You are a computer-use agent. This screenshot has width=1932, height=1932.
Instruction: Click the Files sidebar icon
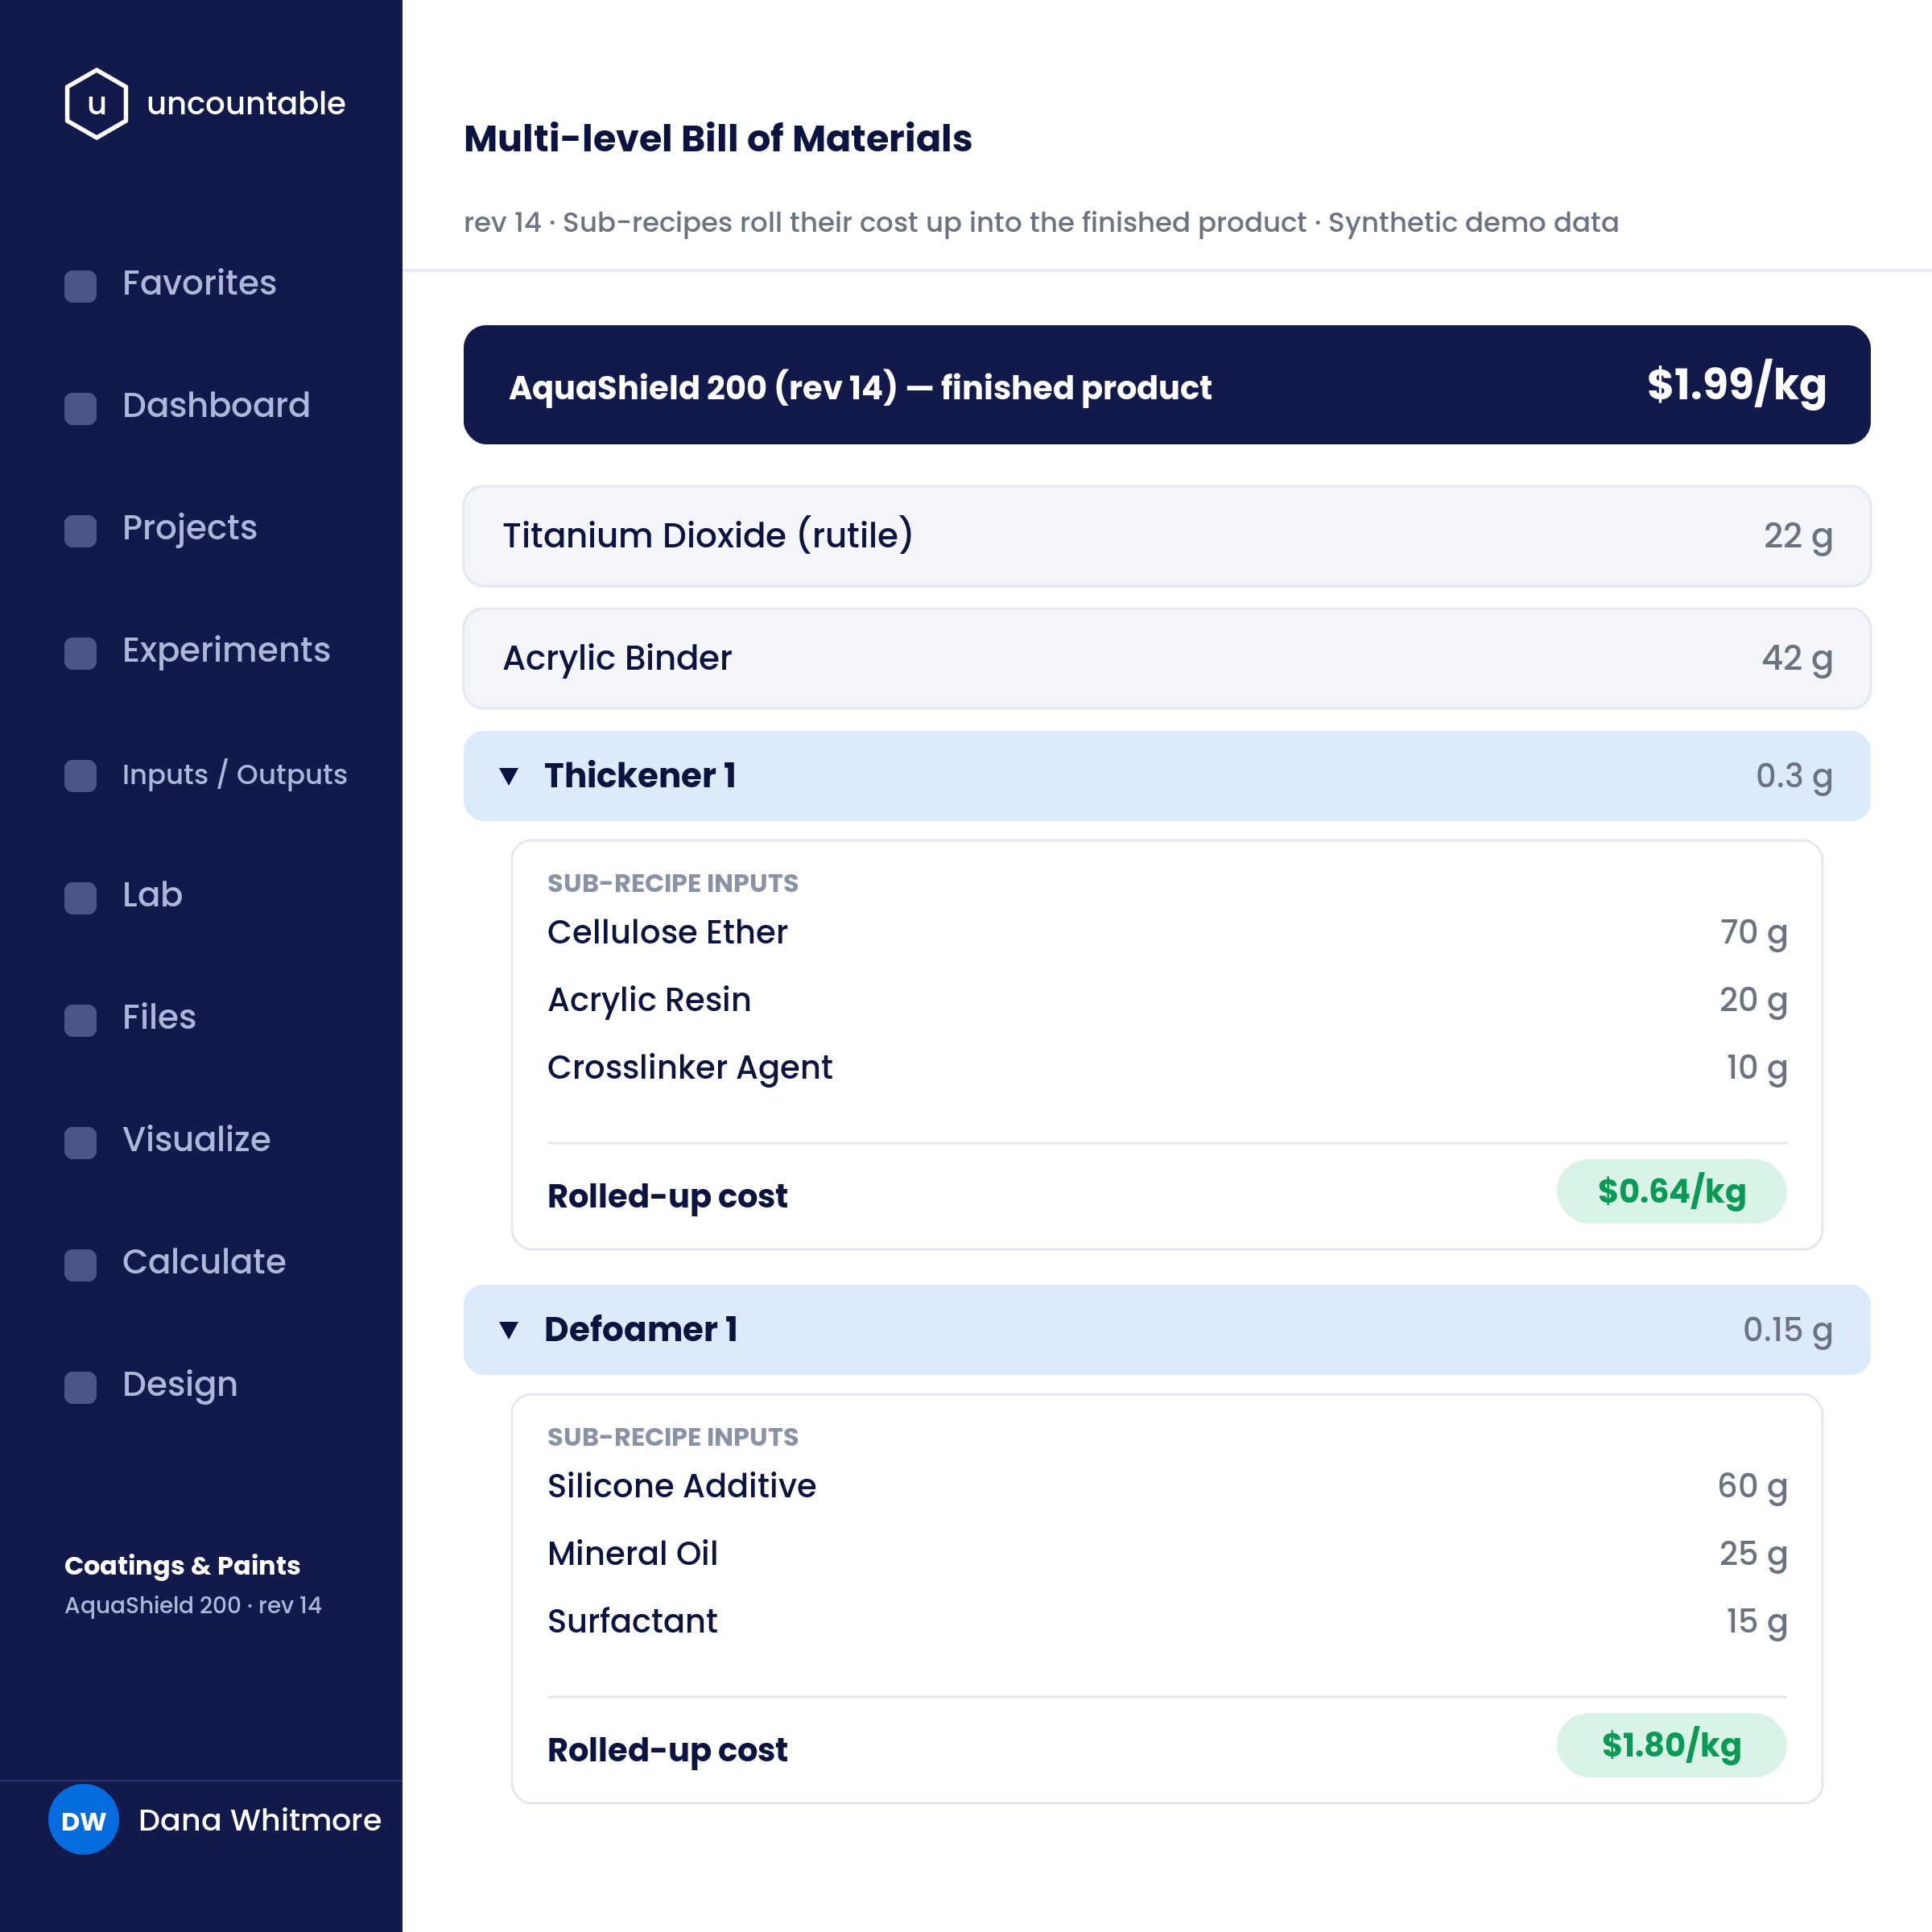pyautogui.click(x=81, y=1019)
